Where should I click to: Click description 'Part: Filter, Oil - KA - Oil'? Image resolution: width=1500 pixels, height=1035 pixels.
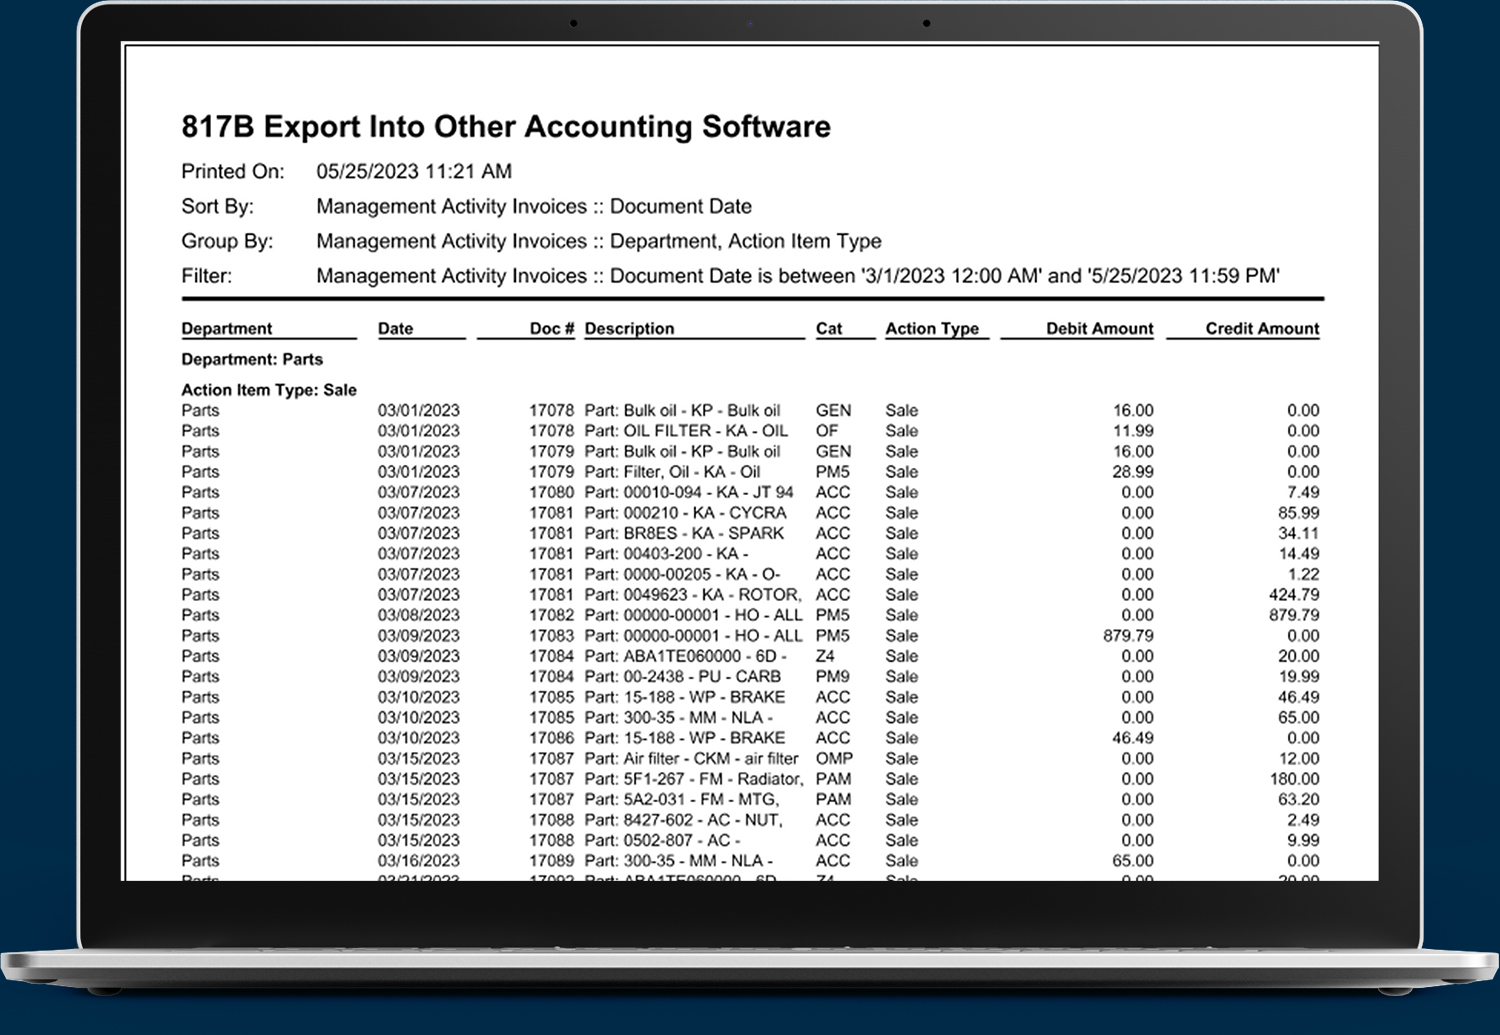[x=673, y=472]
